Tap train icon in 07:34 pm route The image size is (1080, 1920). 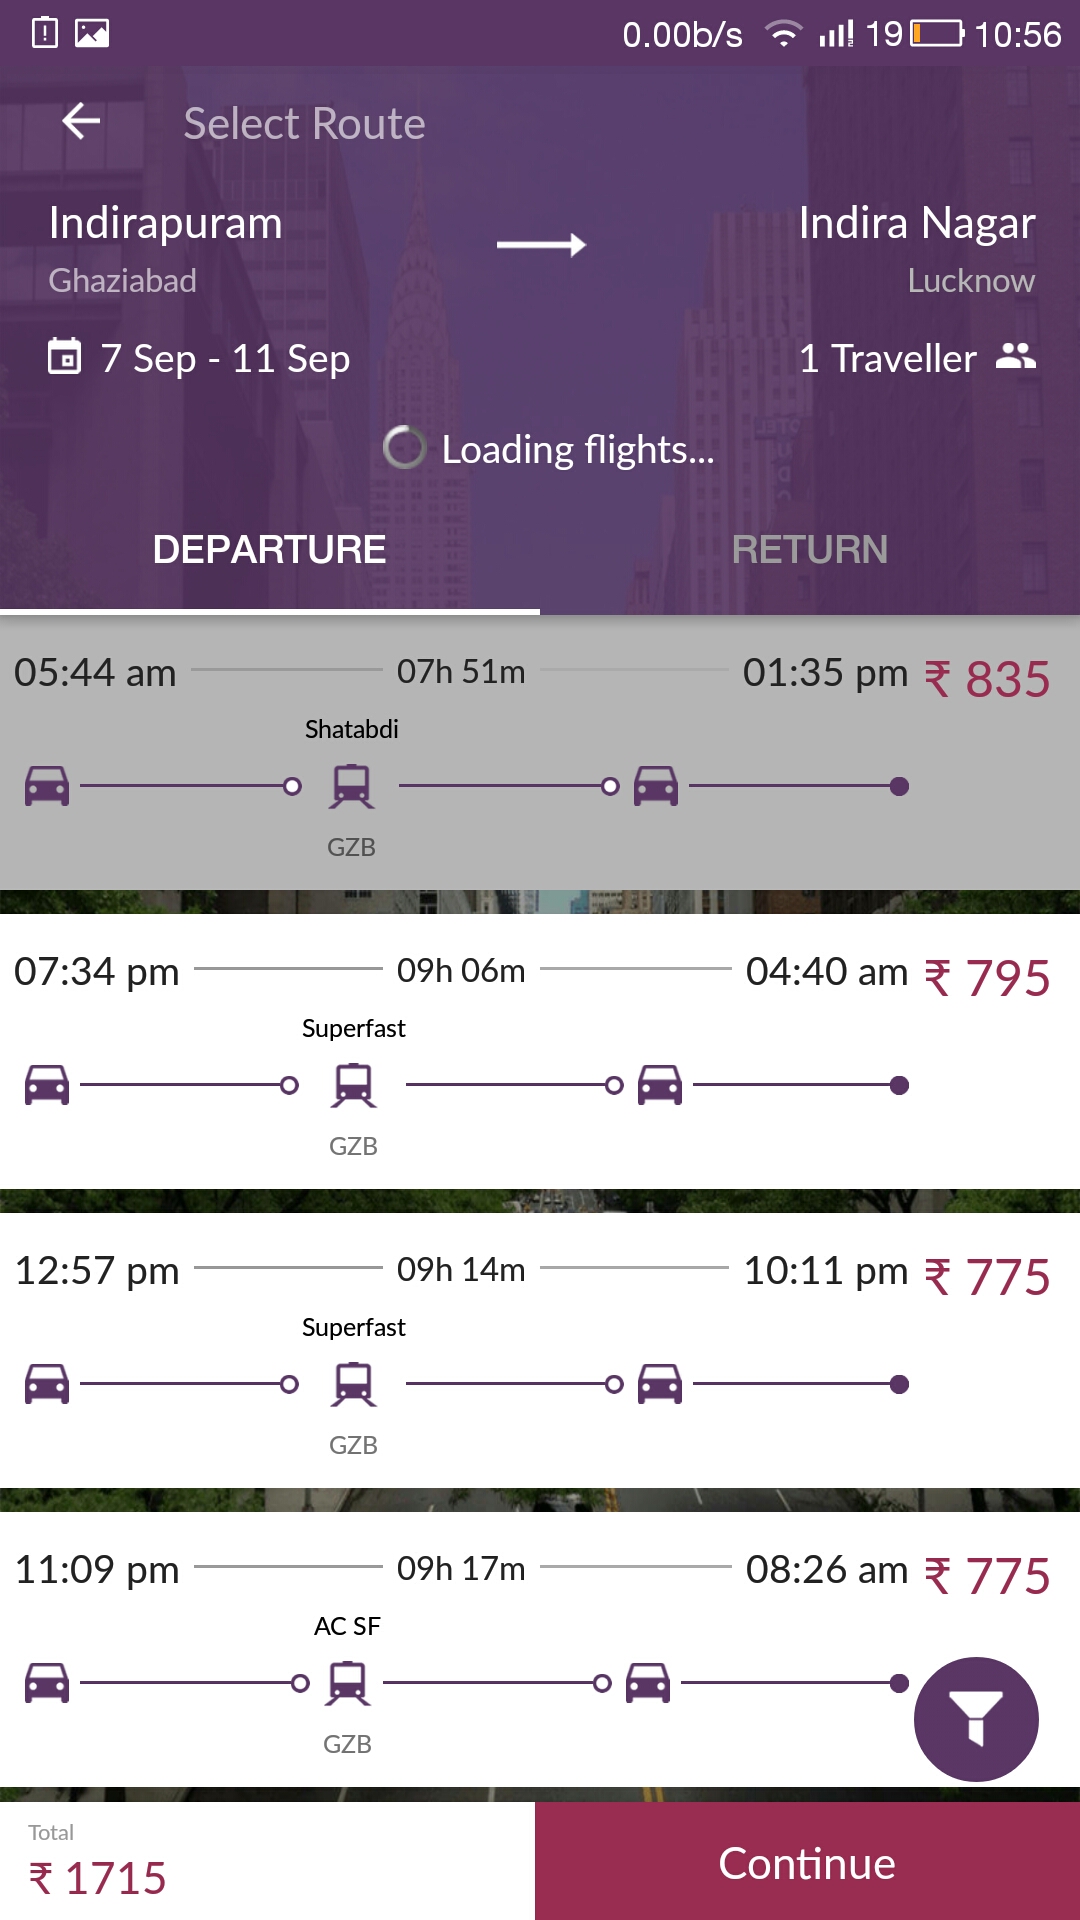click(x=354, y=1085)
